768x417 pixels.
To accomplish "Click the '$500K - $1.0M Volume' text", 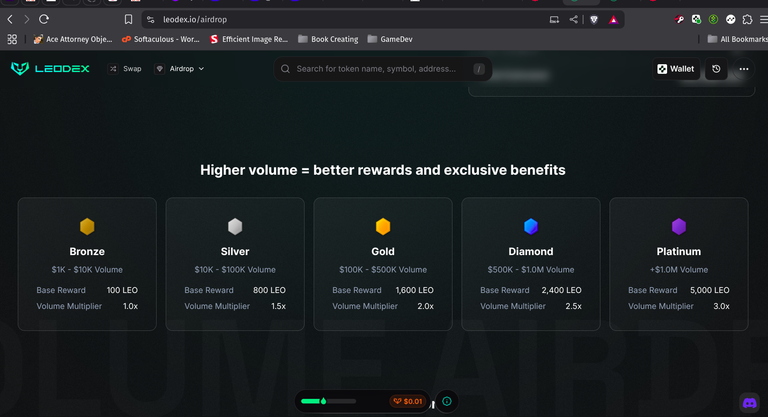I will [531, 270].
